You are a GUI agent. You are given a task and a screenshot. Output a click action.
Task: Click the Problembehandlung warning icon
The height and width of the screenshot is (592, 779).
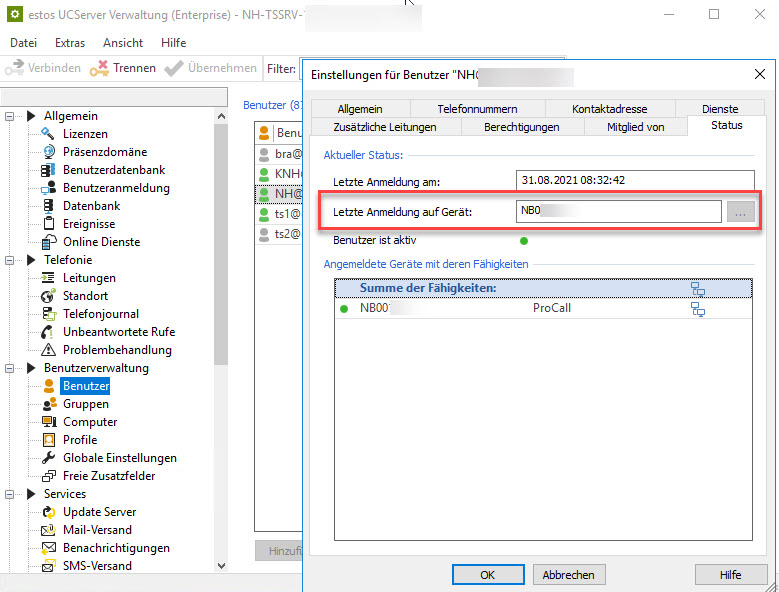[47, 350]
